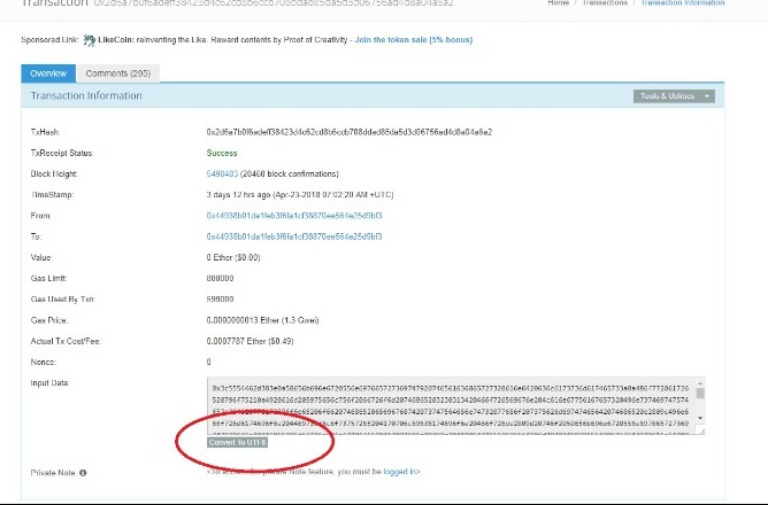768x505 pixels.
Task: Open block height 5490403 link
Action: [222, 174]
